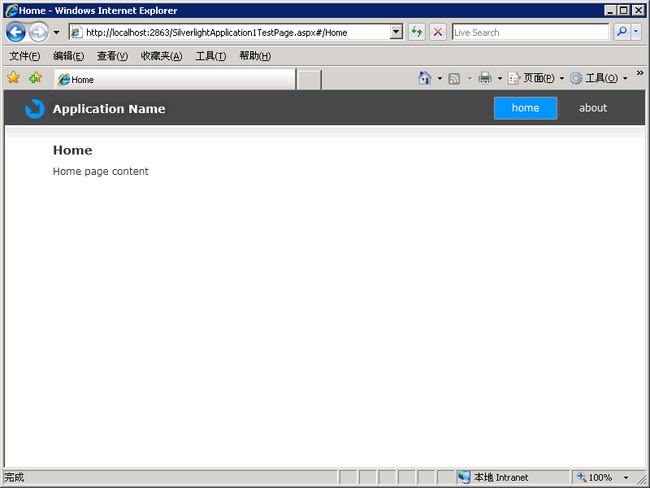The width and height of the screenshot is (650, 488).
Task: Open the Favorites Center star icon
Action: pyautogui.click(x=14, y=77)
